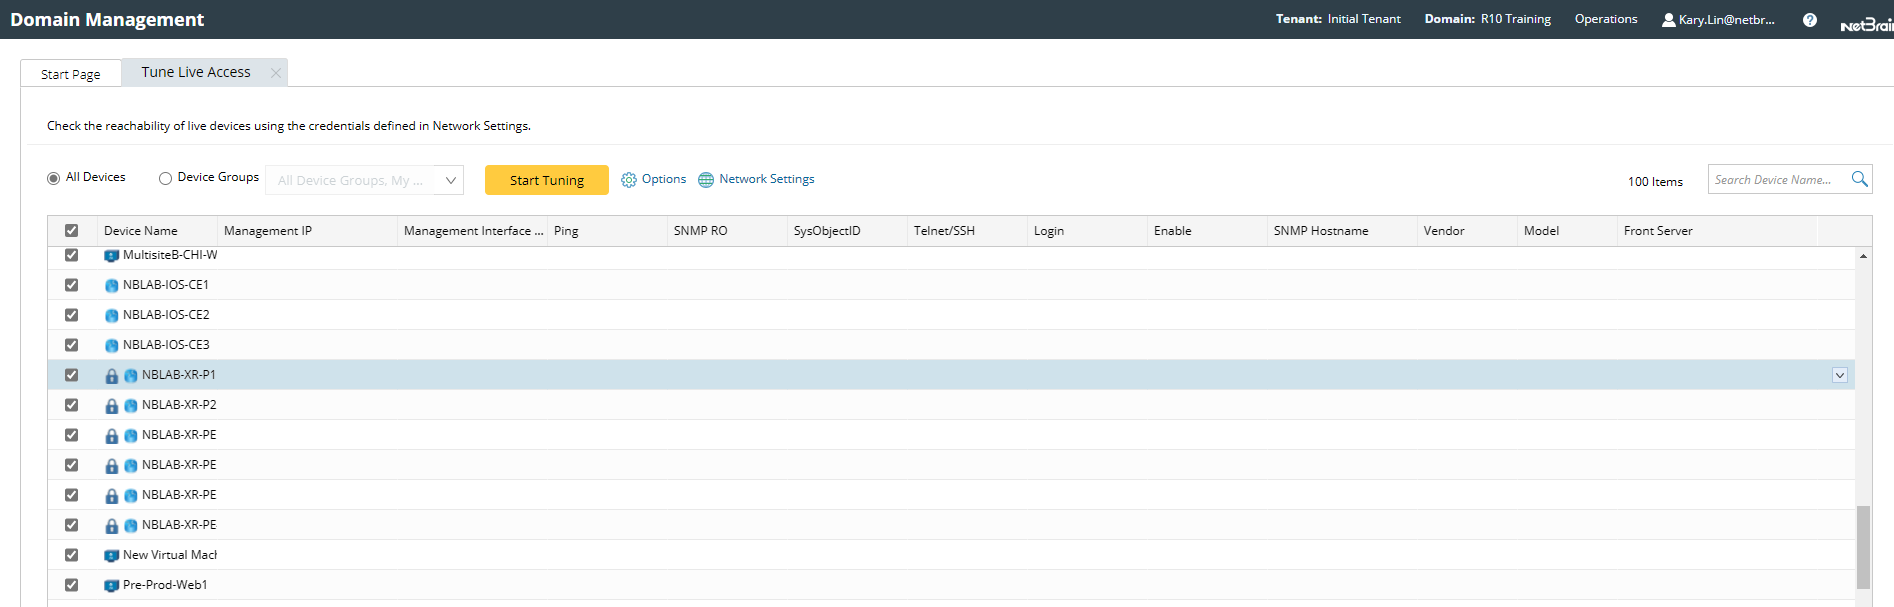Toggle the select-all header checkbox

point(71,231)
